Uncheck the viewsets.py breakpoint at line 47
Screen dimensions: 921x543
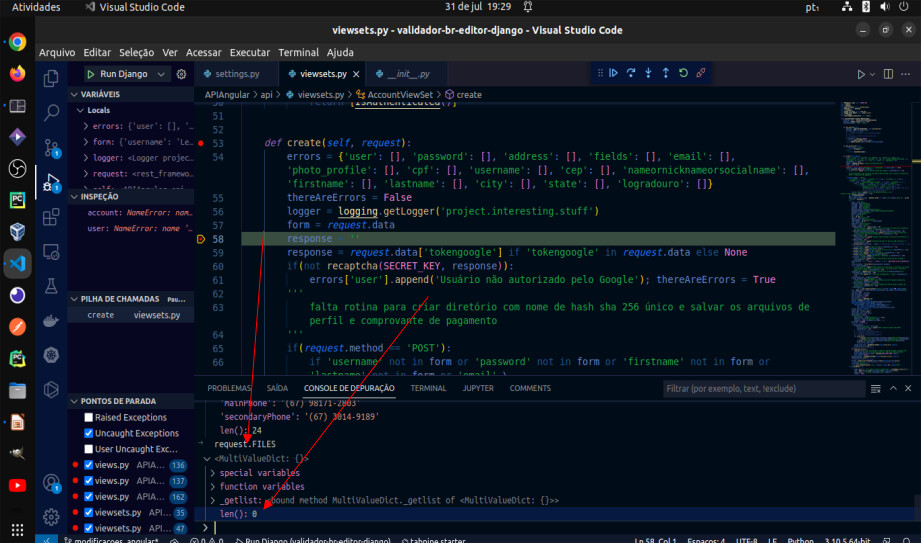tap(89, 528)
